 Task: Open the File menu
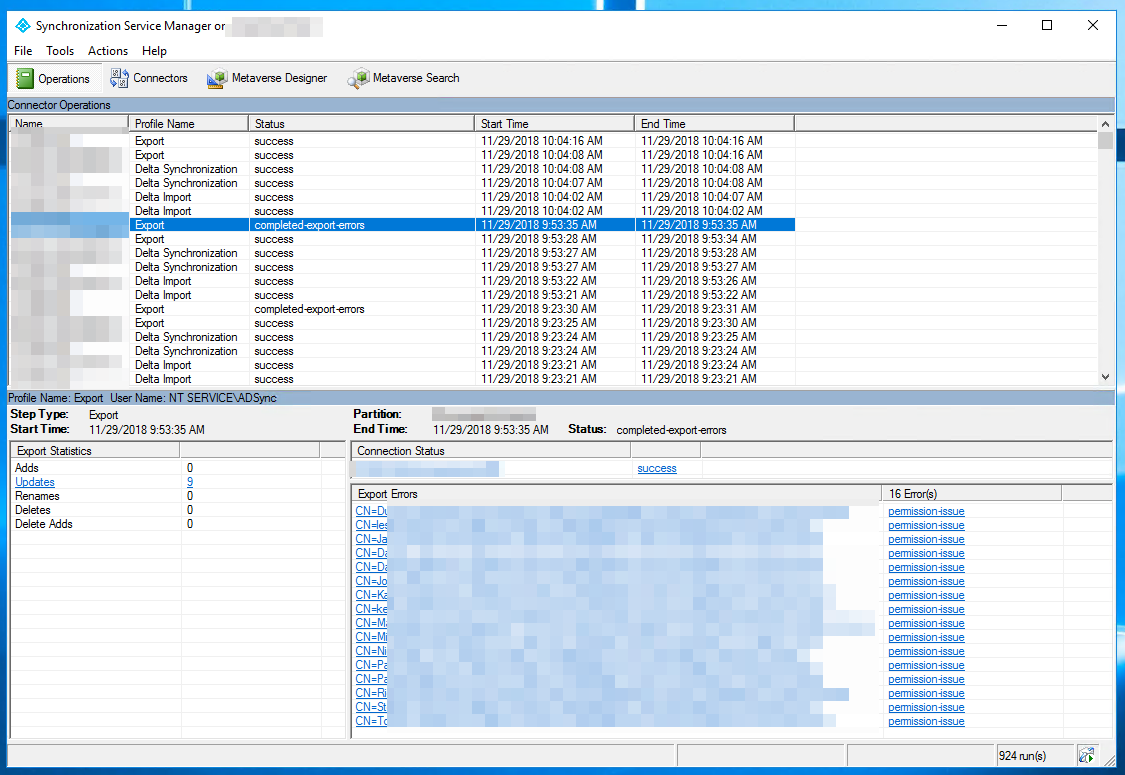tap(22, 51)
